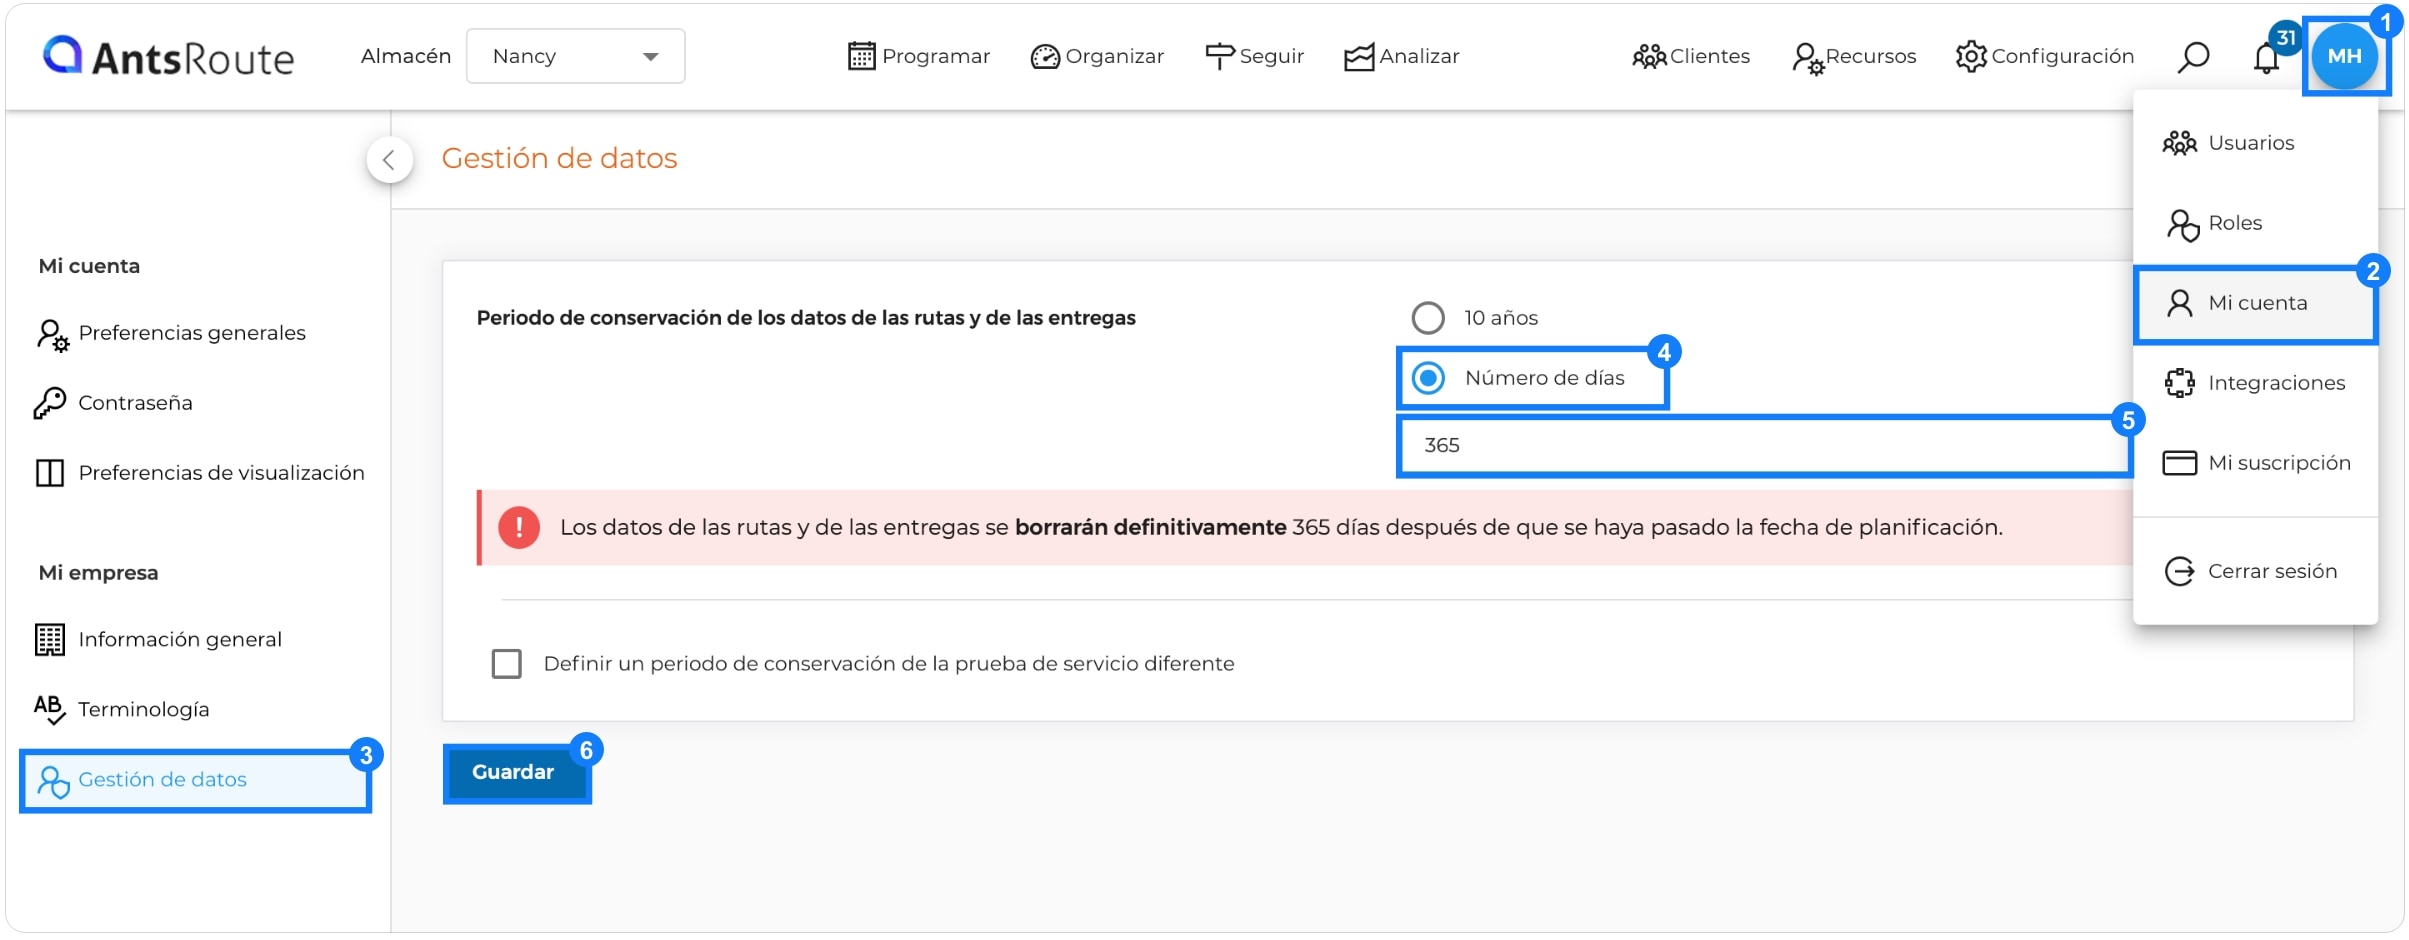Click the Guardar button
The height and width of the screenshot is (940, 2409).
click(x=516, y=772)
